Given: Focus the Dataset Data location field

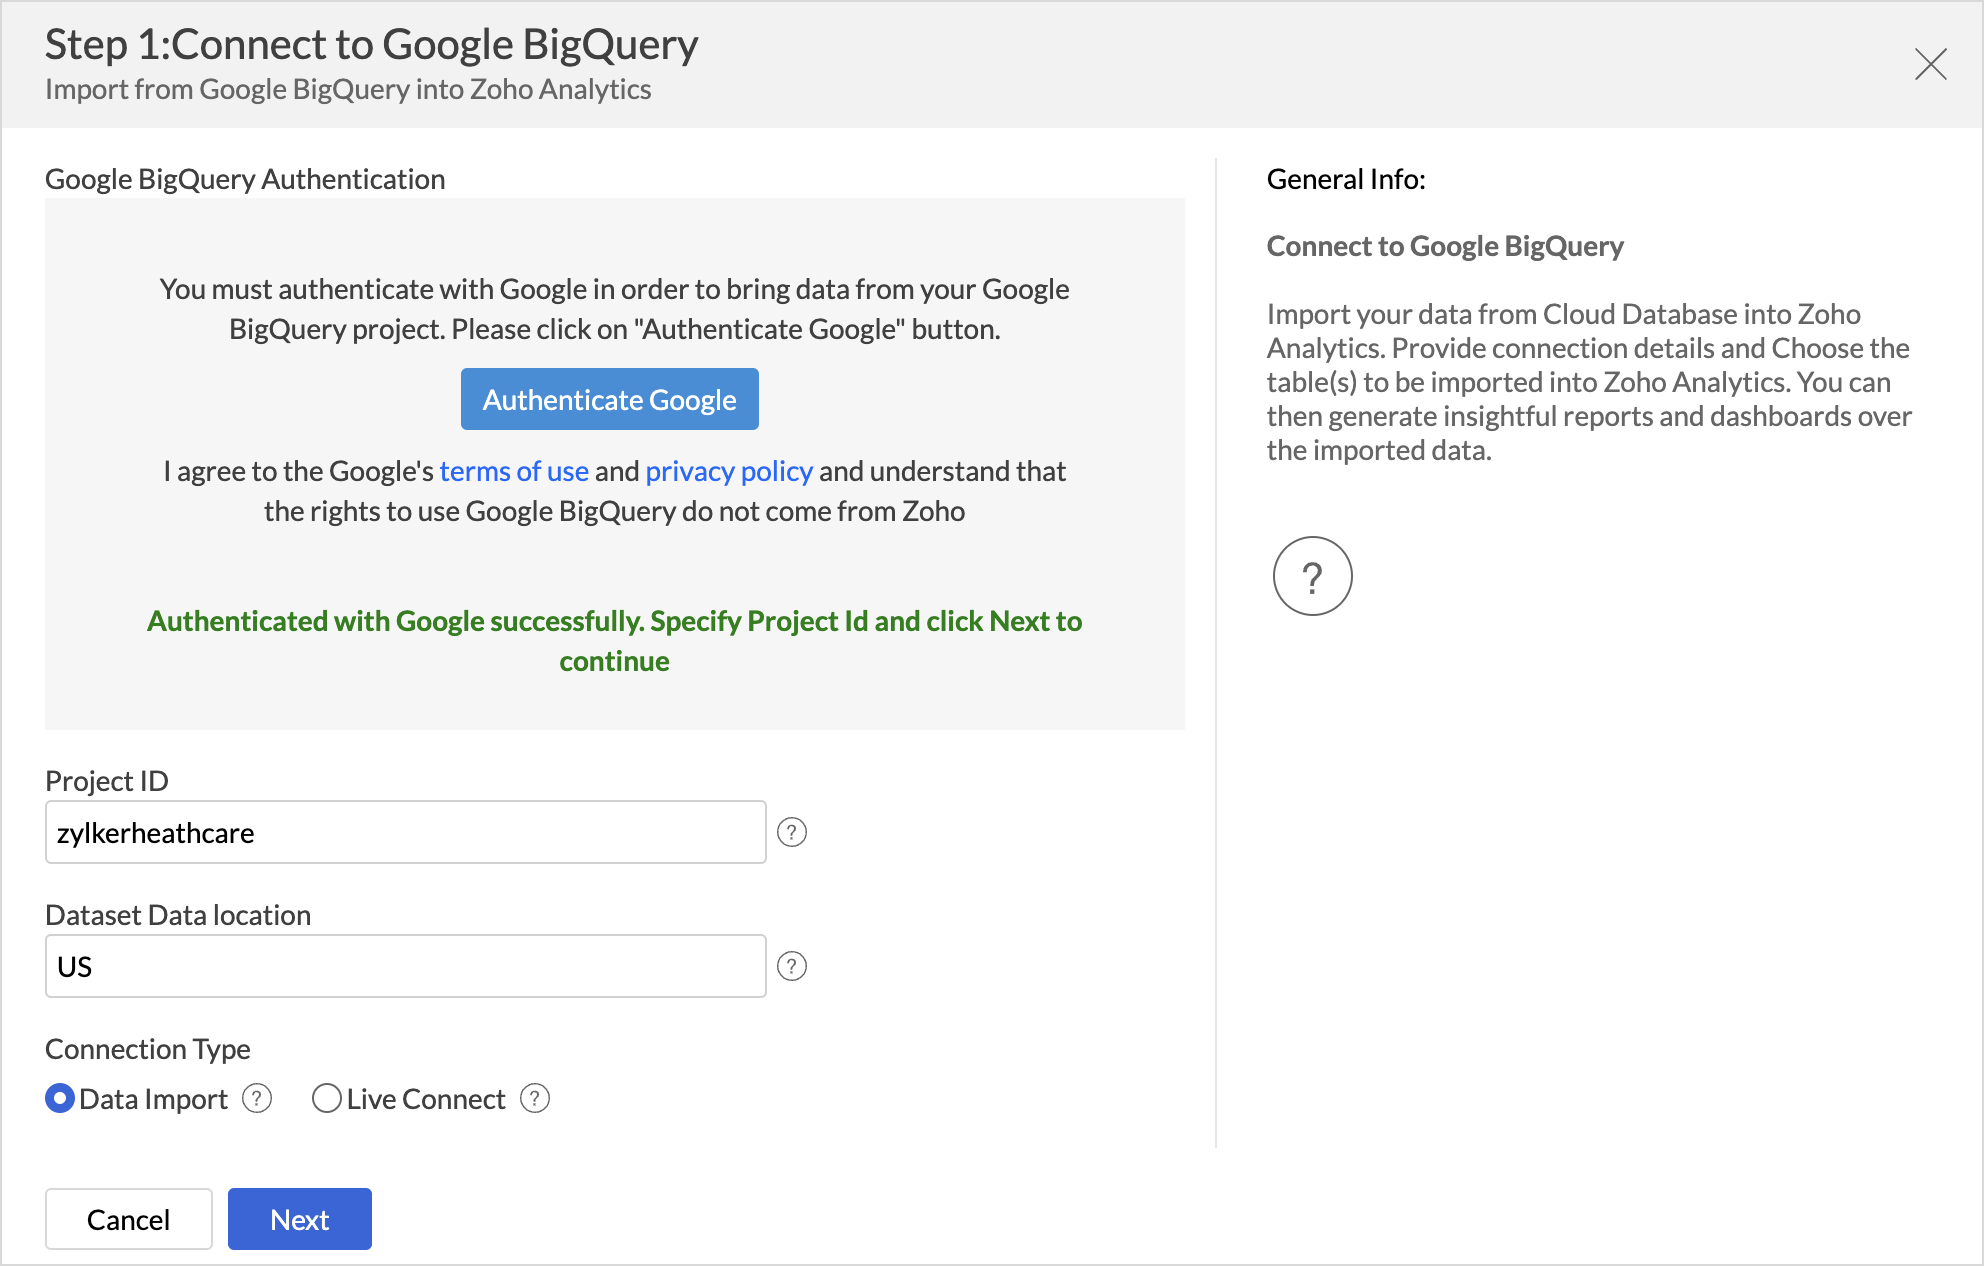Looking at the screenshot, I should [406, 966].
